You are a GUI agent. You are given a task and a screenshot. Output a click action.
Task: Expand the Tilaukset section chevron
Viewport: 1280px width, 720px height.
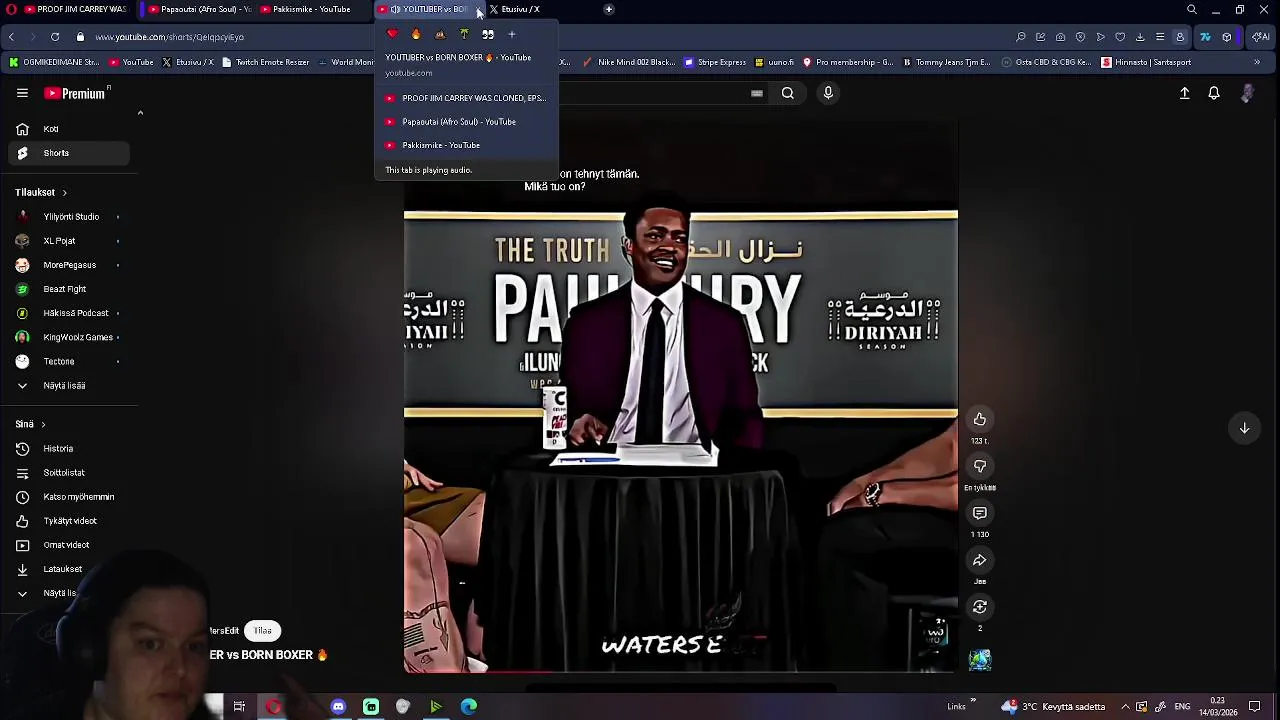pyautogui.click(x=64, y=192)
